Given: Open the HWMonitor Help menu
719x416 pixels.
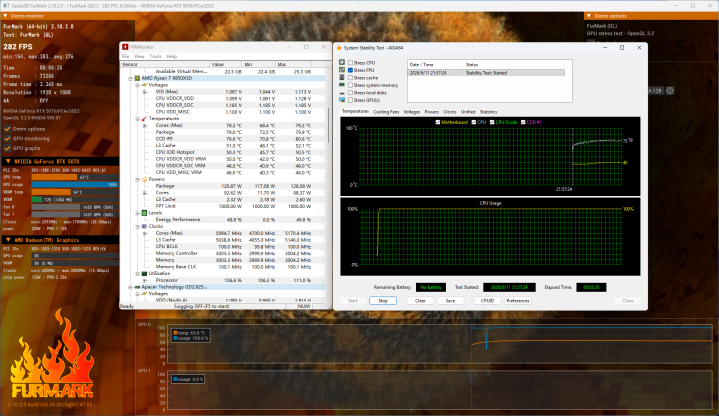Looking at the screenshot, I should pyautogui.click(x=171, y=56).
